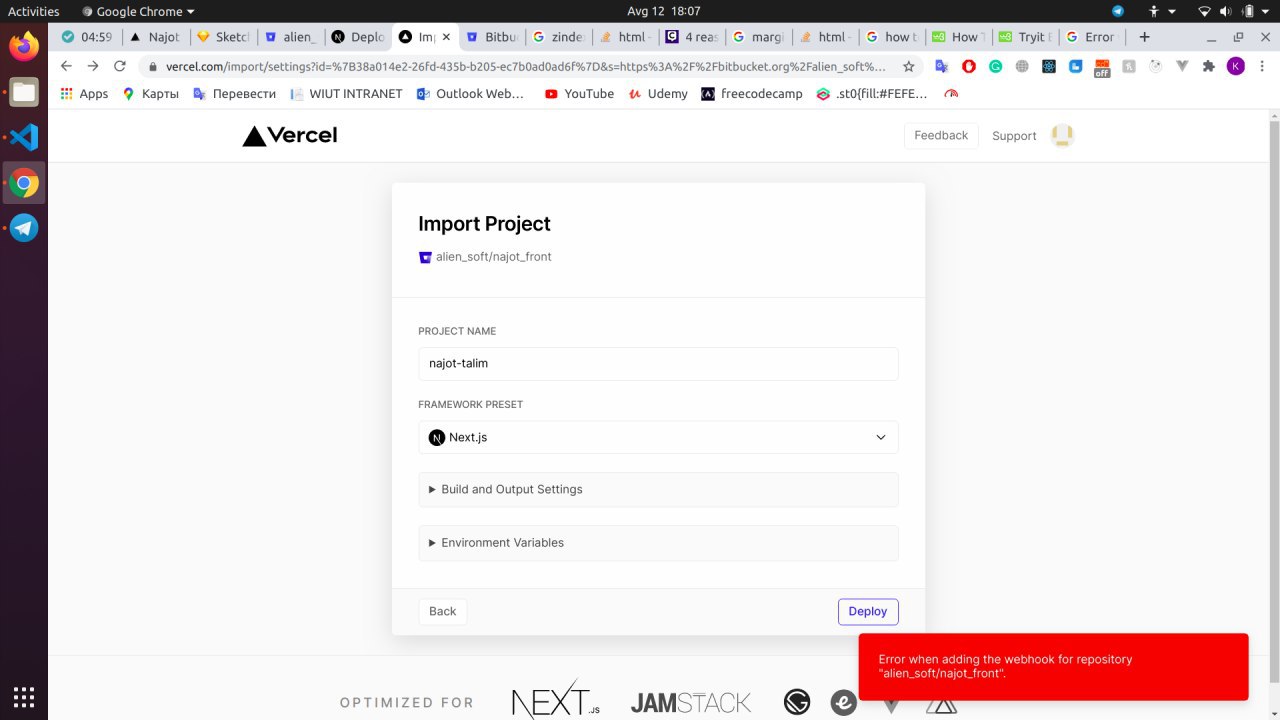Screen dimensions: 1280x720
Task: Click the Back button
Action: (x=442, y=611)
